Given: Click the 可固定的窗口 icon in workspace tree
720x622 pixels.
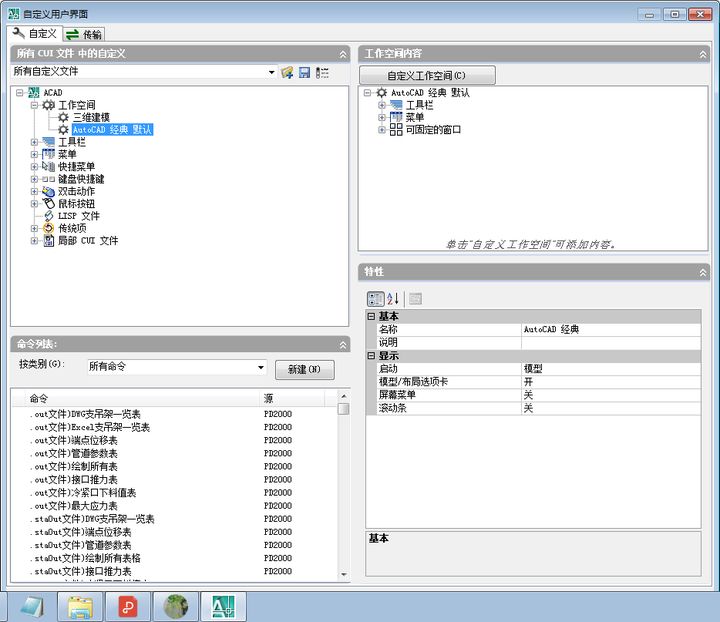Looking at the screenshot, I should tap(396, 129).
